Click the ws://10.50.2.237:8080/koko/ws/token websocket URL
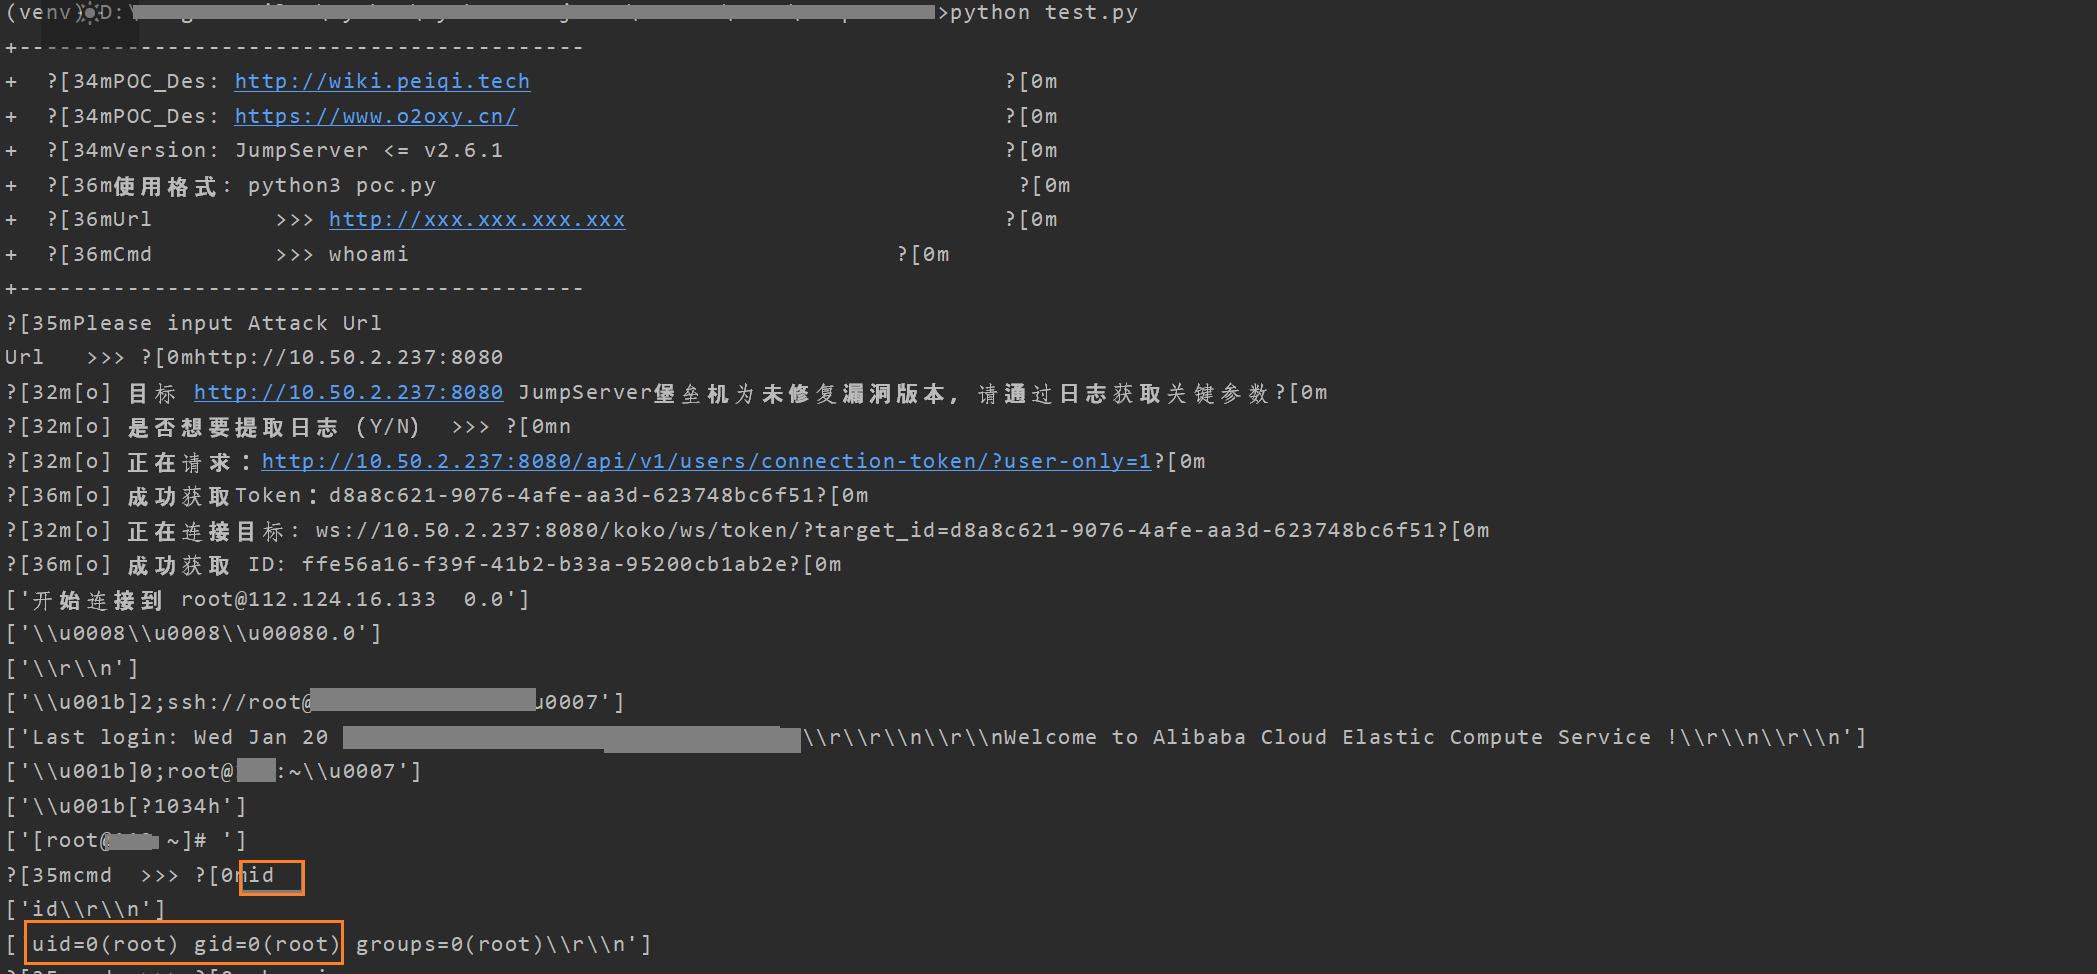Screen dimensions: 2097x974 (x=876, y=530)
